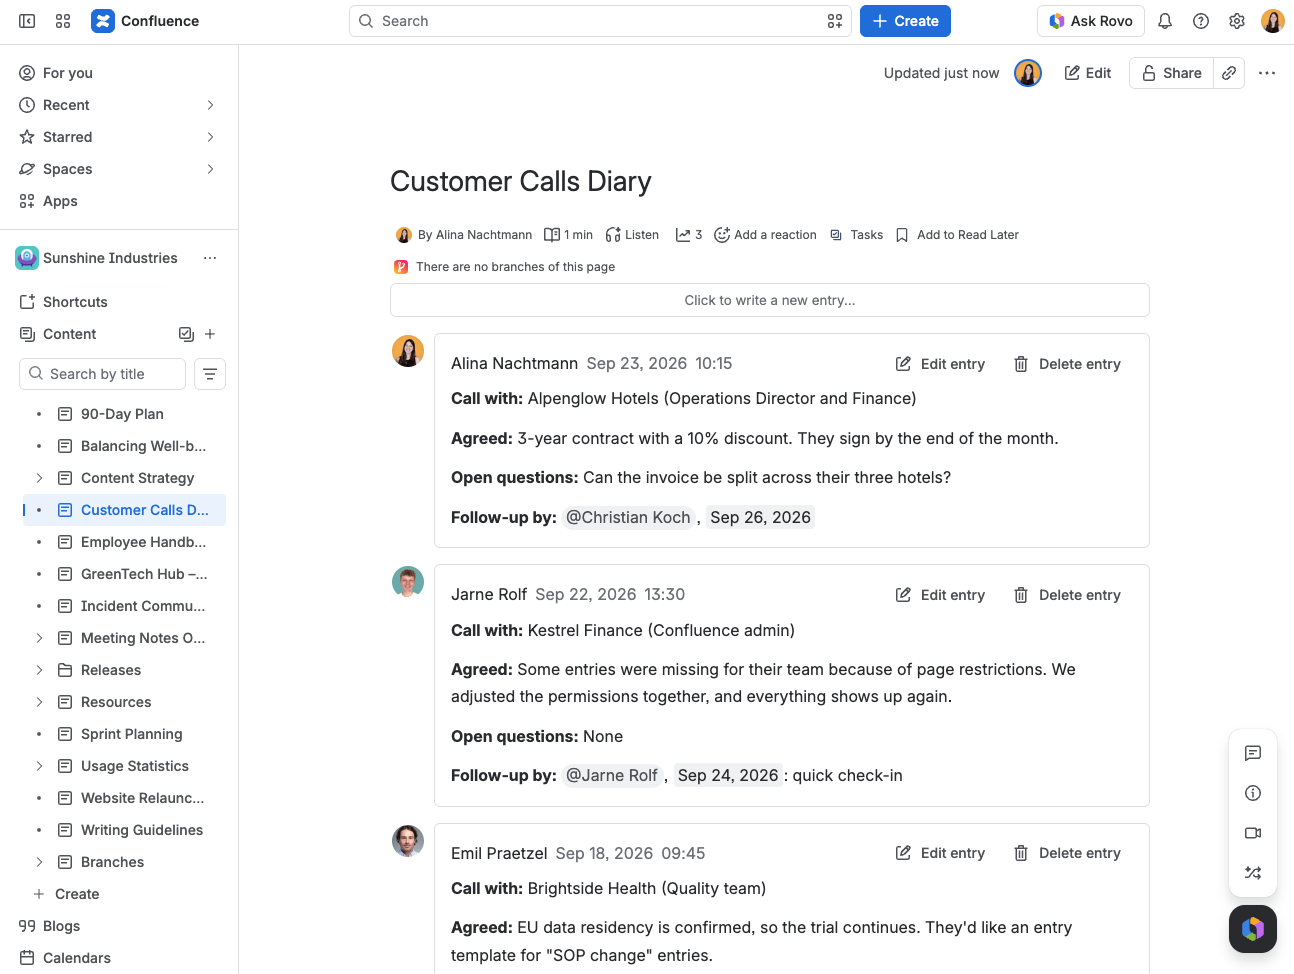Add to Read Later bookmark
The image size is (1294, 974).
[957, 235]
